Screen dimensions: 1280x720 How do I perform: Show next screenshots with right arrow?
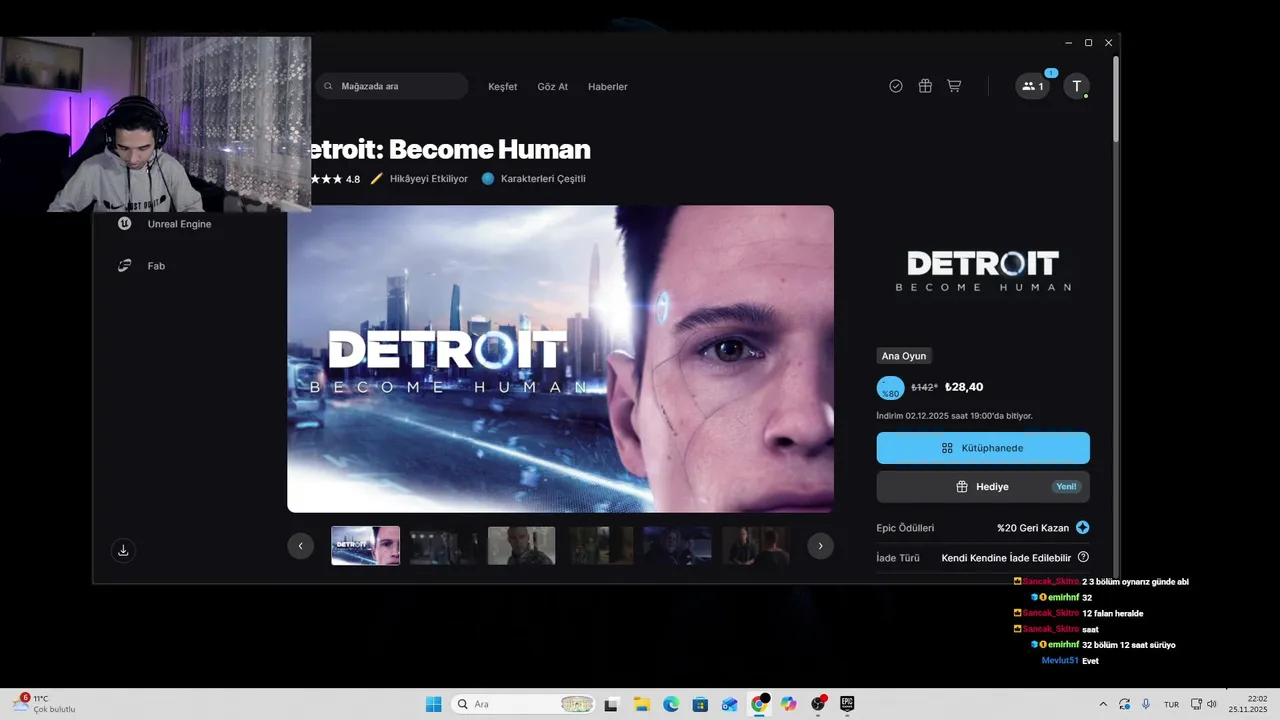point(820,546)
